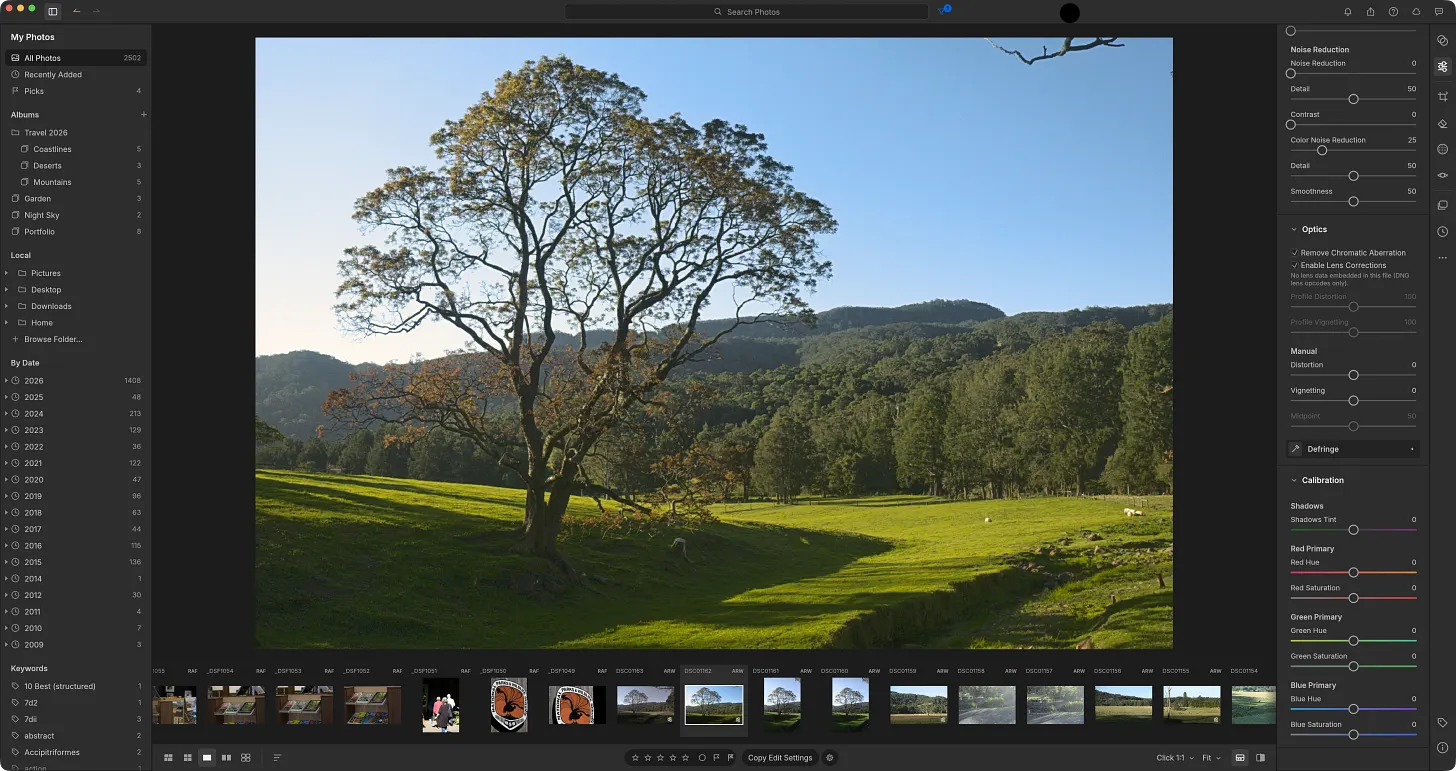The image size is (1456, 771).
Task: Select the Edit sliders panel icon
Action: [x=1442, y=67]
